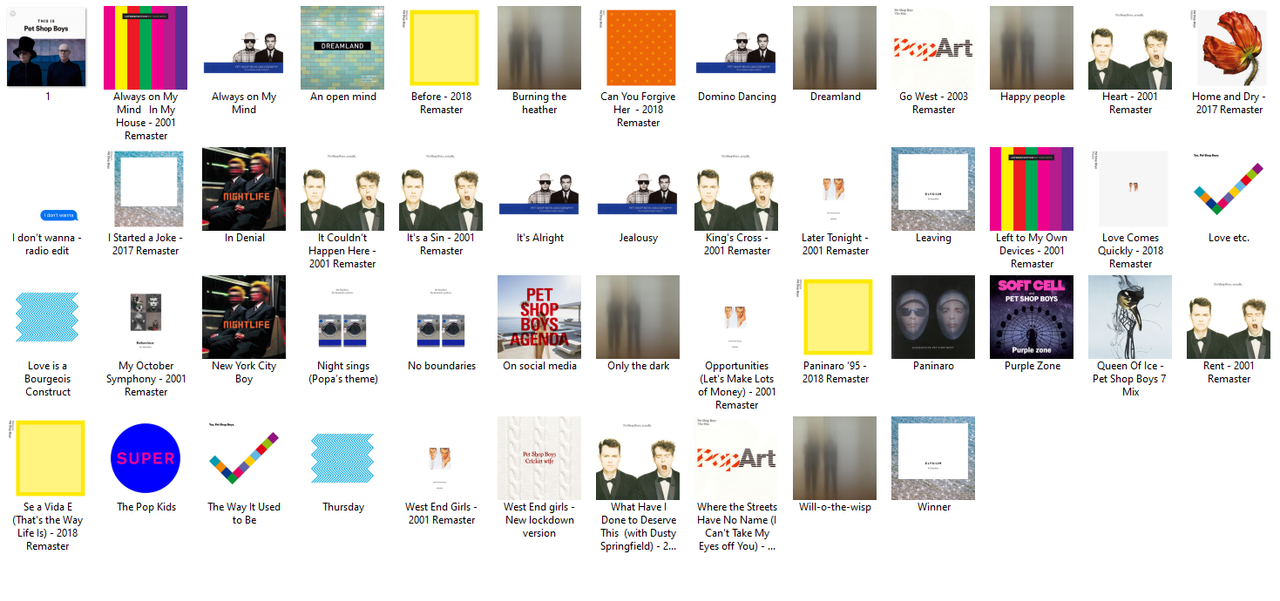Open "Love is a Bourgeois Construct" cover
1280x601 pixels.
(x=48, y=317)
